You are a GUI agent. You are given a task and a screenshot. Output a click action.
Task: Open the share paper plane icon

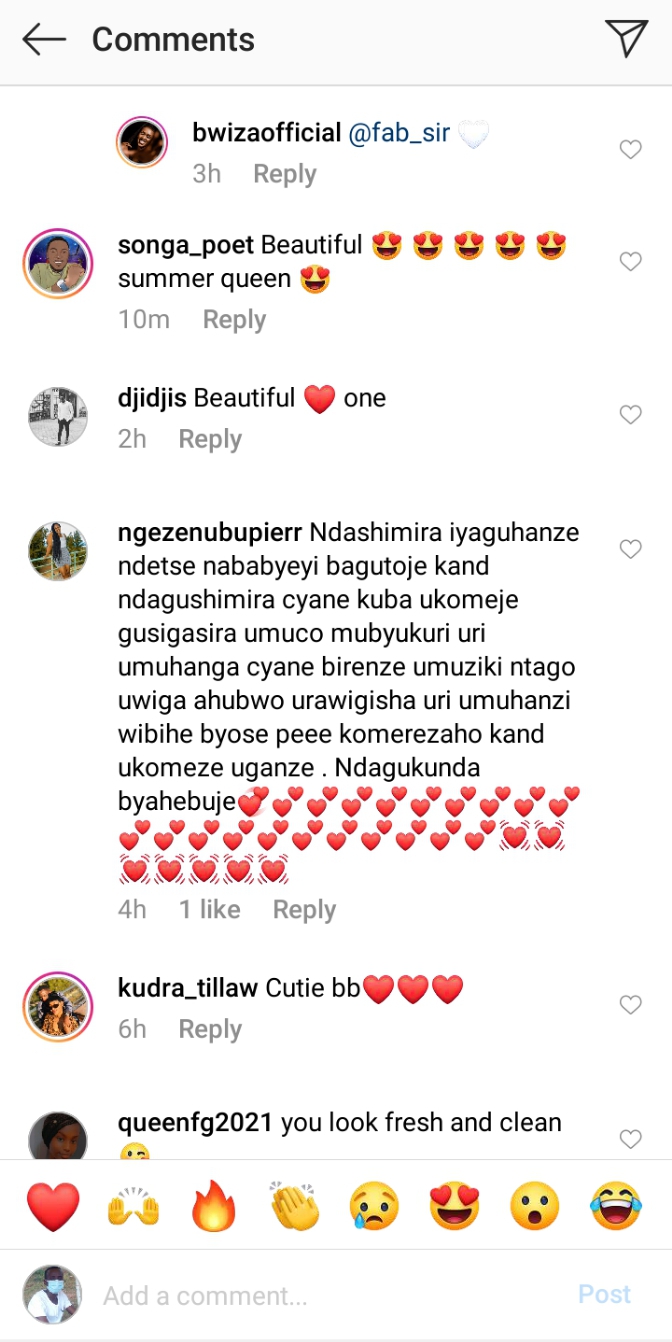pos(627,39)
